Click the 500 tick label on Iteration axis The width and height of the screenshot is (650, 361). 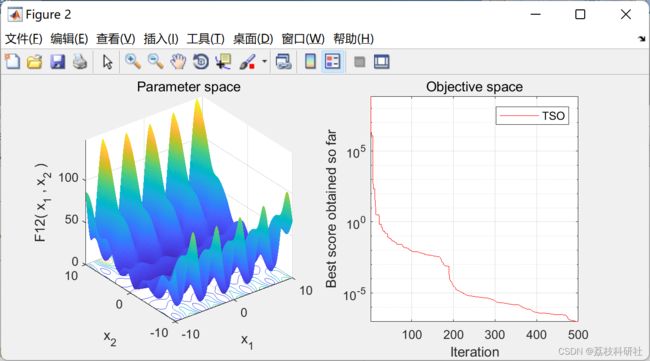click(578, 334)
